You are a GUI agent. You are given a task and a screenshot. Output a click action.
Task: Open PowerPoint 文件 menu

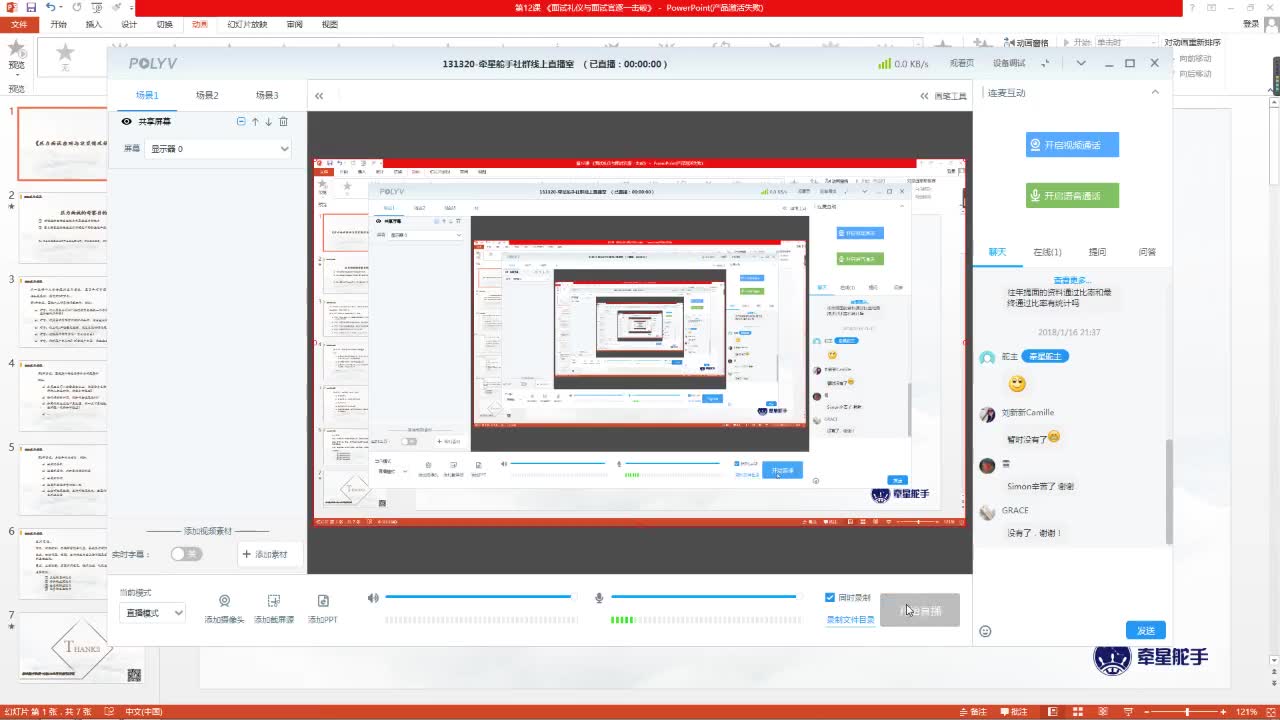tap(18, 24)
